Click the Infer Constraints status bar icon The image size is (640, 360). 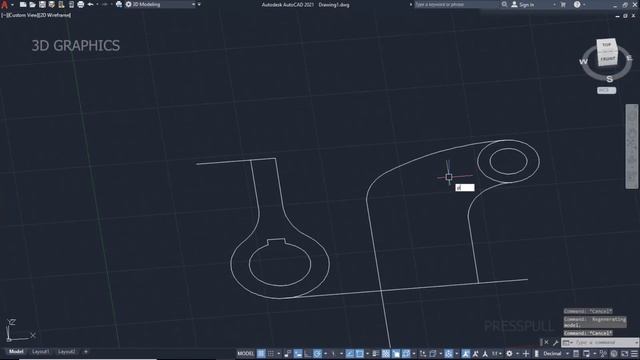(288, 353)
